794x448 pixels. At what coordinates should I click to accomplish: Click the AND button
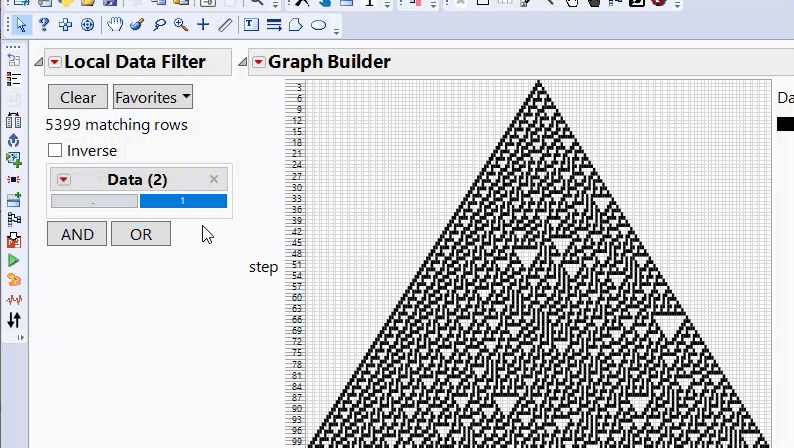coord(77,234)
